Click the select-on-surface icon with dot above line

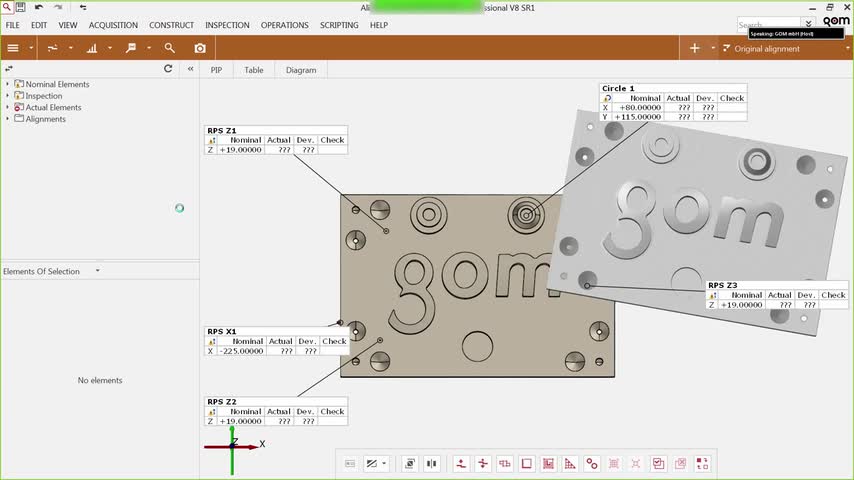pos(461,464)
